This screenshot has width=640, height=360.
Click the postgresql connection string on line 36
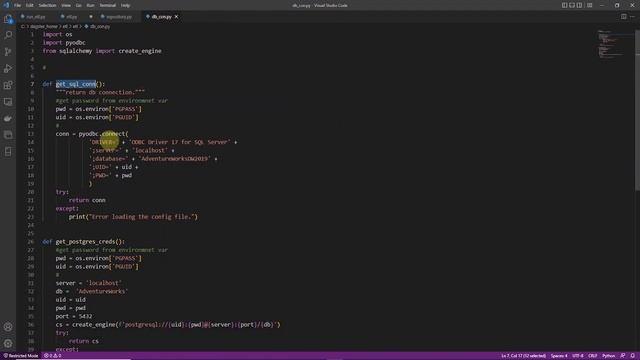point(199,325)
